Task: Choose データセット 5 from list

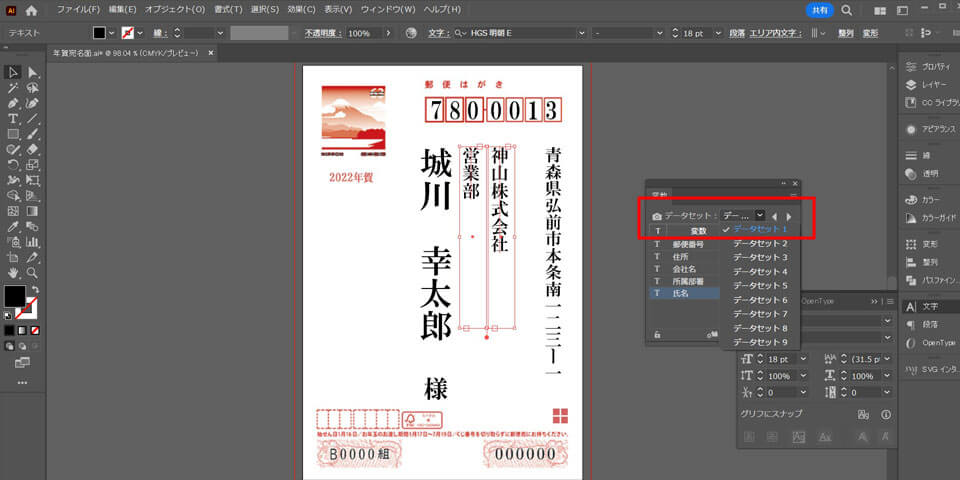Action: click(x=760, y=286)
